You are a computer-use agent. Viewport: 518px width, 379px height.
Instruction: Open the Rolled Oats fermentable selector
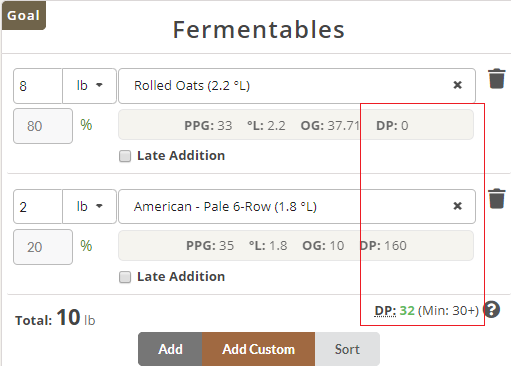tap(297, 86)
